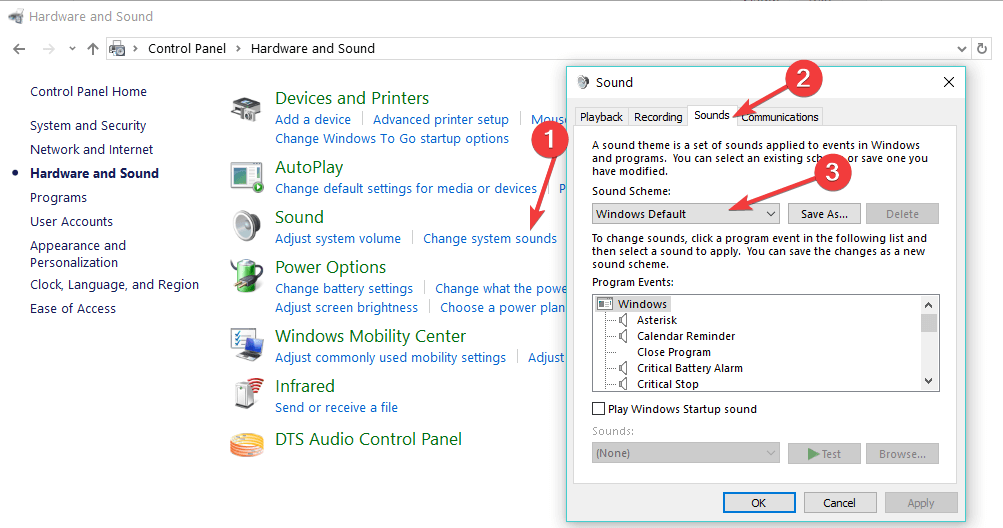Open the disabled Sounds (None) dropdown
Screen dimensions: 1003x528
pos(685,453)
